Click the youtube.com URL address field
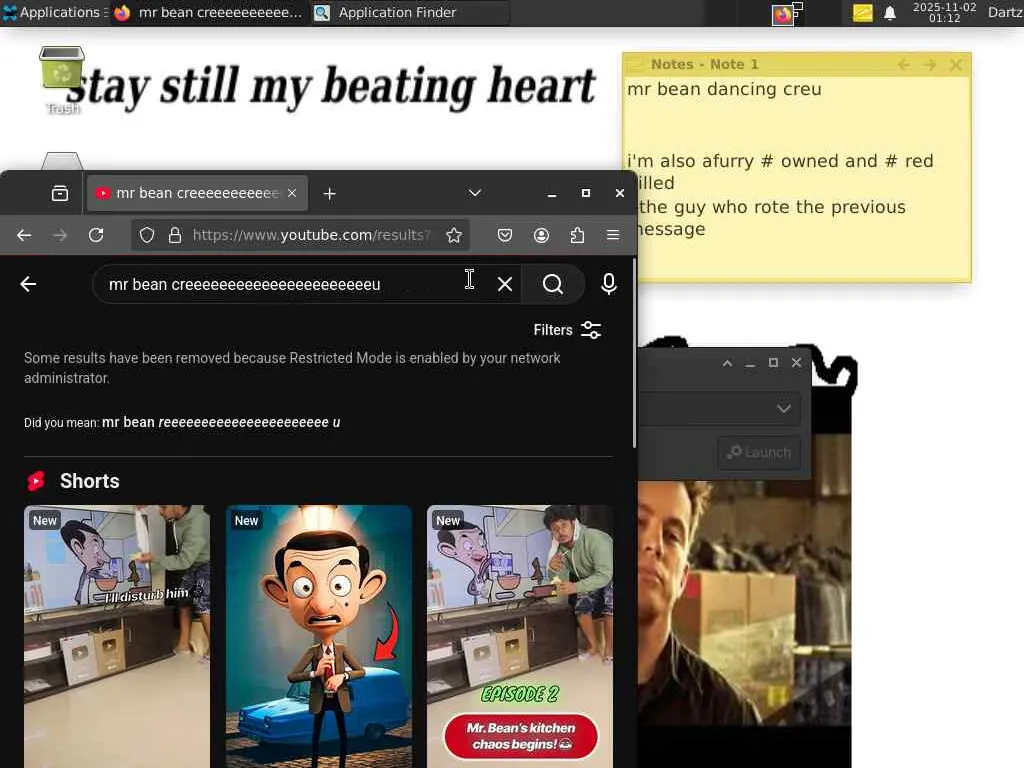This screenshot has width=1024, height=768. 311,235
